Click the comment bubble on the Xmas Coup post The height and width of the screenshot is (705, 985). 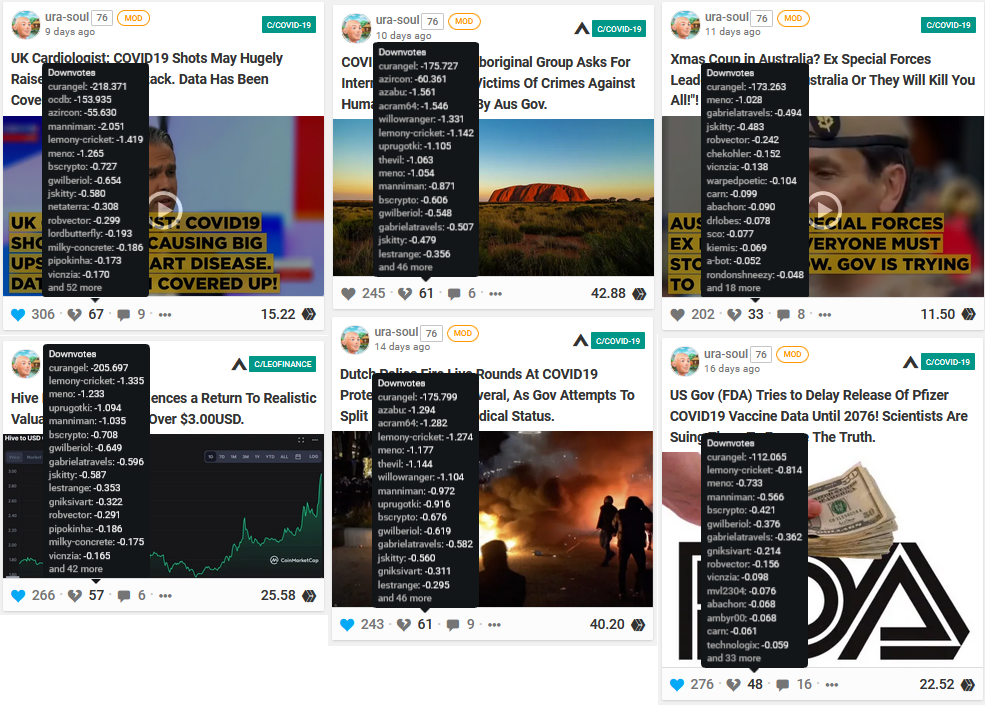(783, 315)
